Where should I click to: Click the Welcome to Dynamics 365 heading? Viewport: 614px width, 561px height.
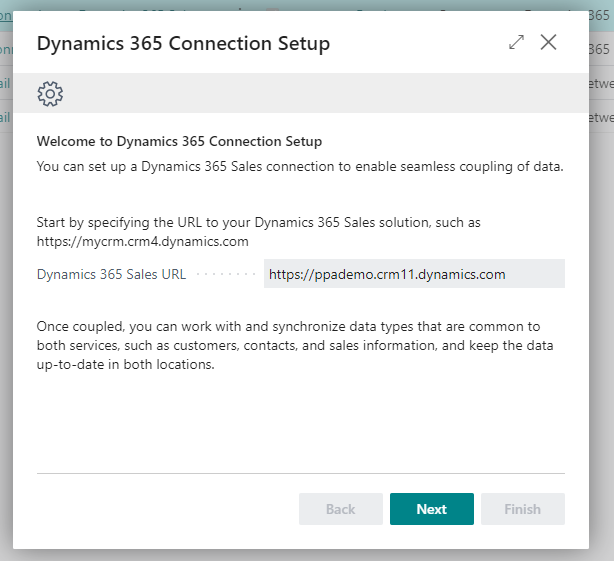(179, 141)
